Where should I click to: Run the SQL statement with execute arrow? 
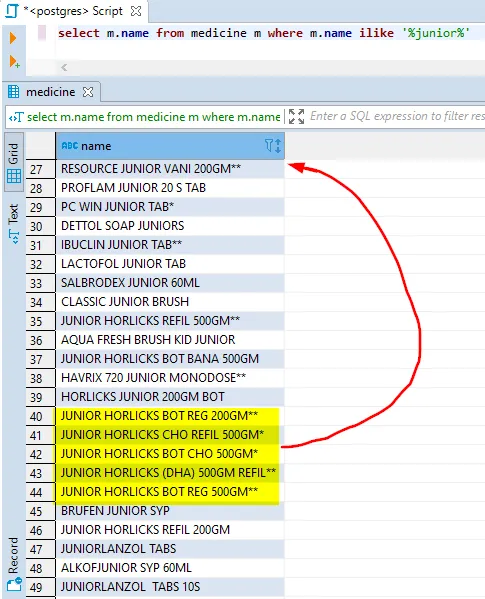(13, 38)
